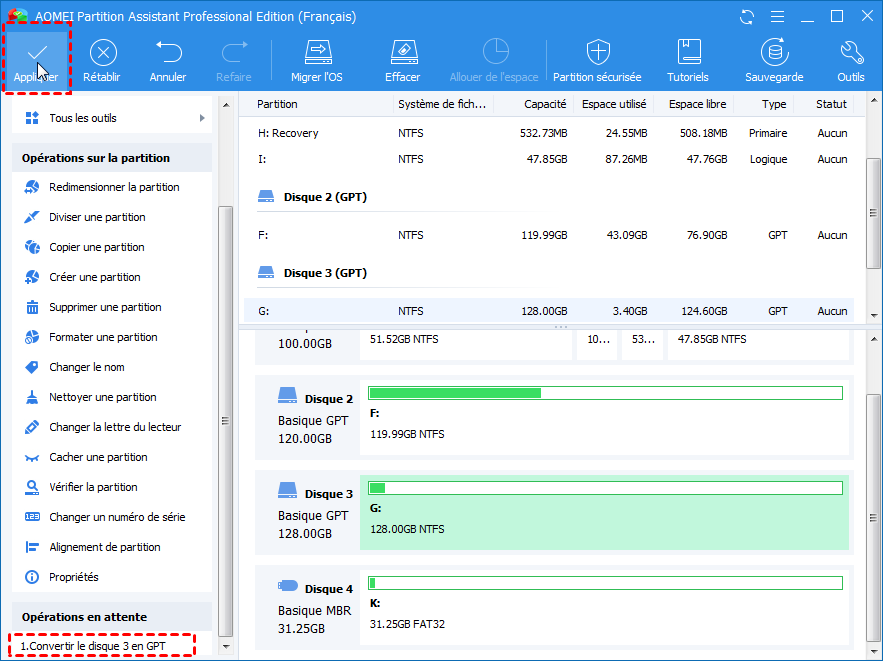Click the Appliquer checkmark icon
883x661 pixels.
pos(37,53)
